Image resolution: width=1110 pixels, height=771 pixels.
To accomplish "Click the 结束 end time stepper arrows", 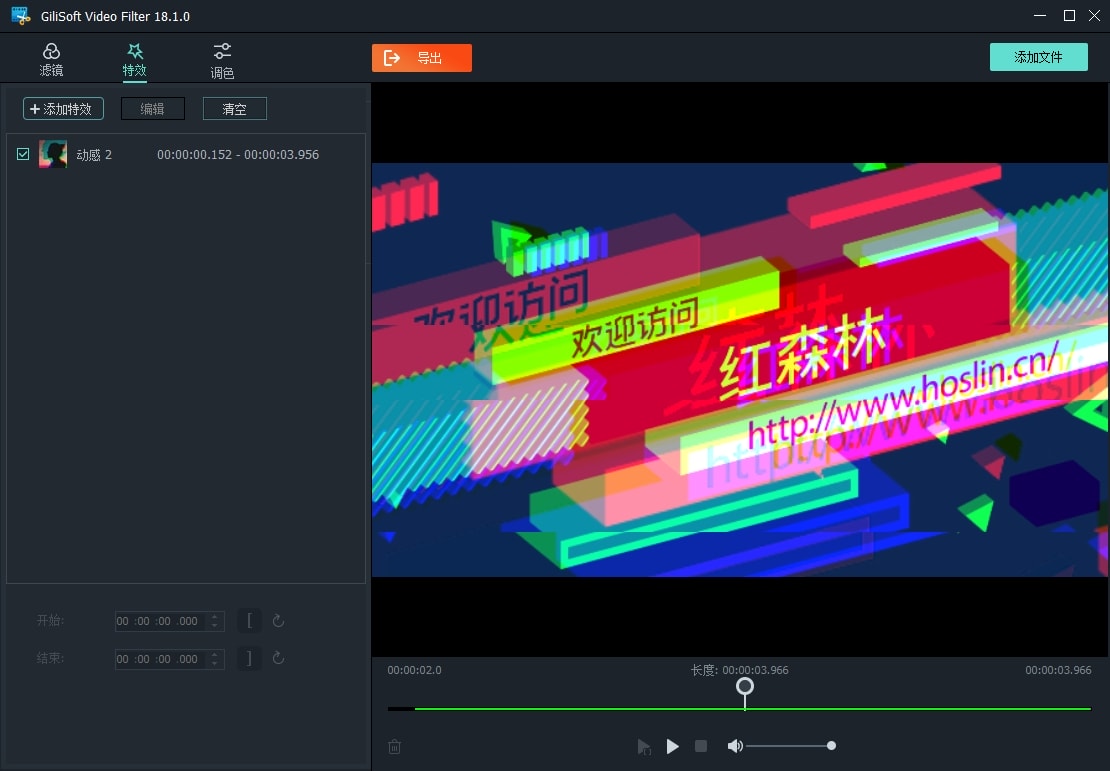I will click(214, 658).
